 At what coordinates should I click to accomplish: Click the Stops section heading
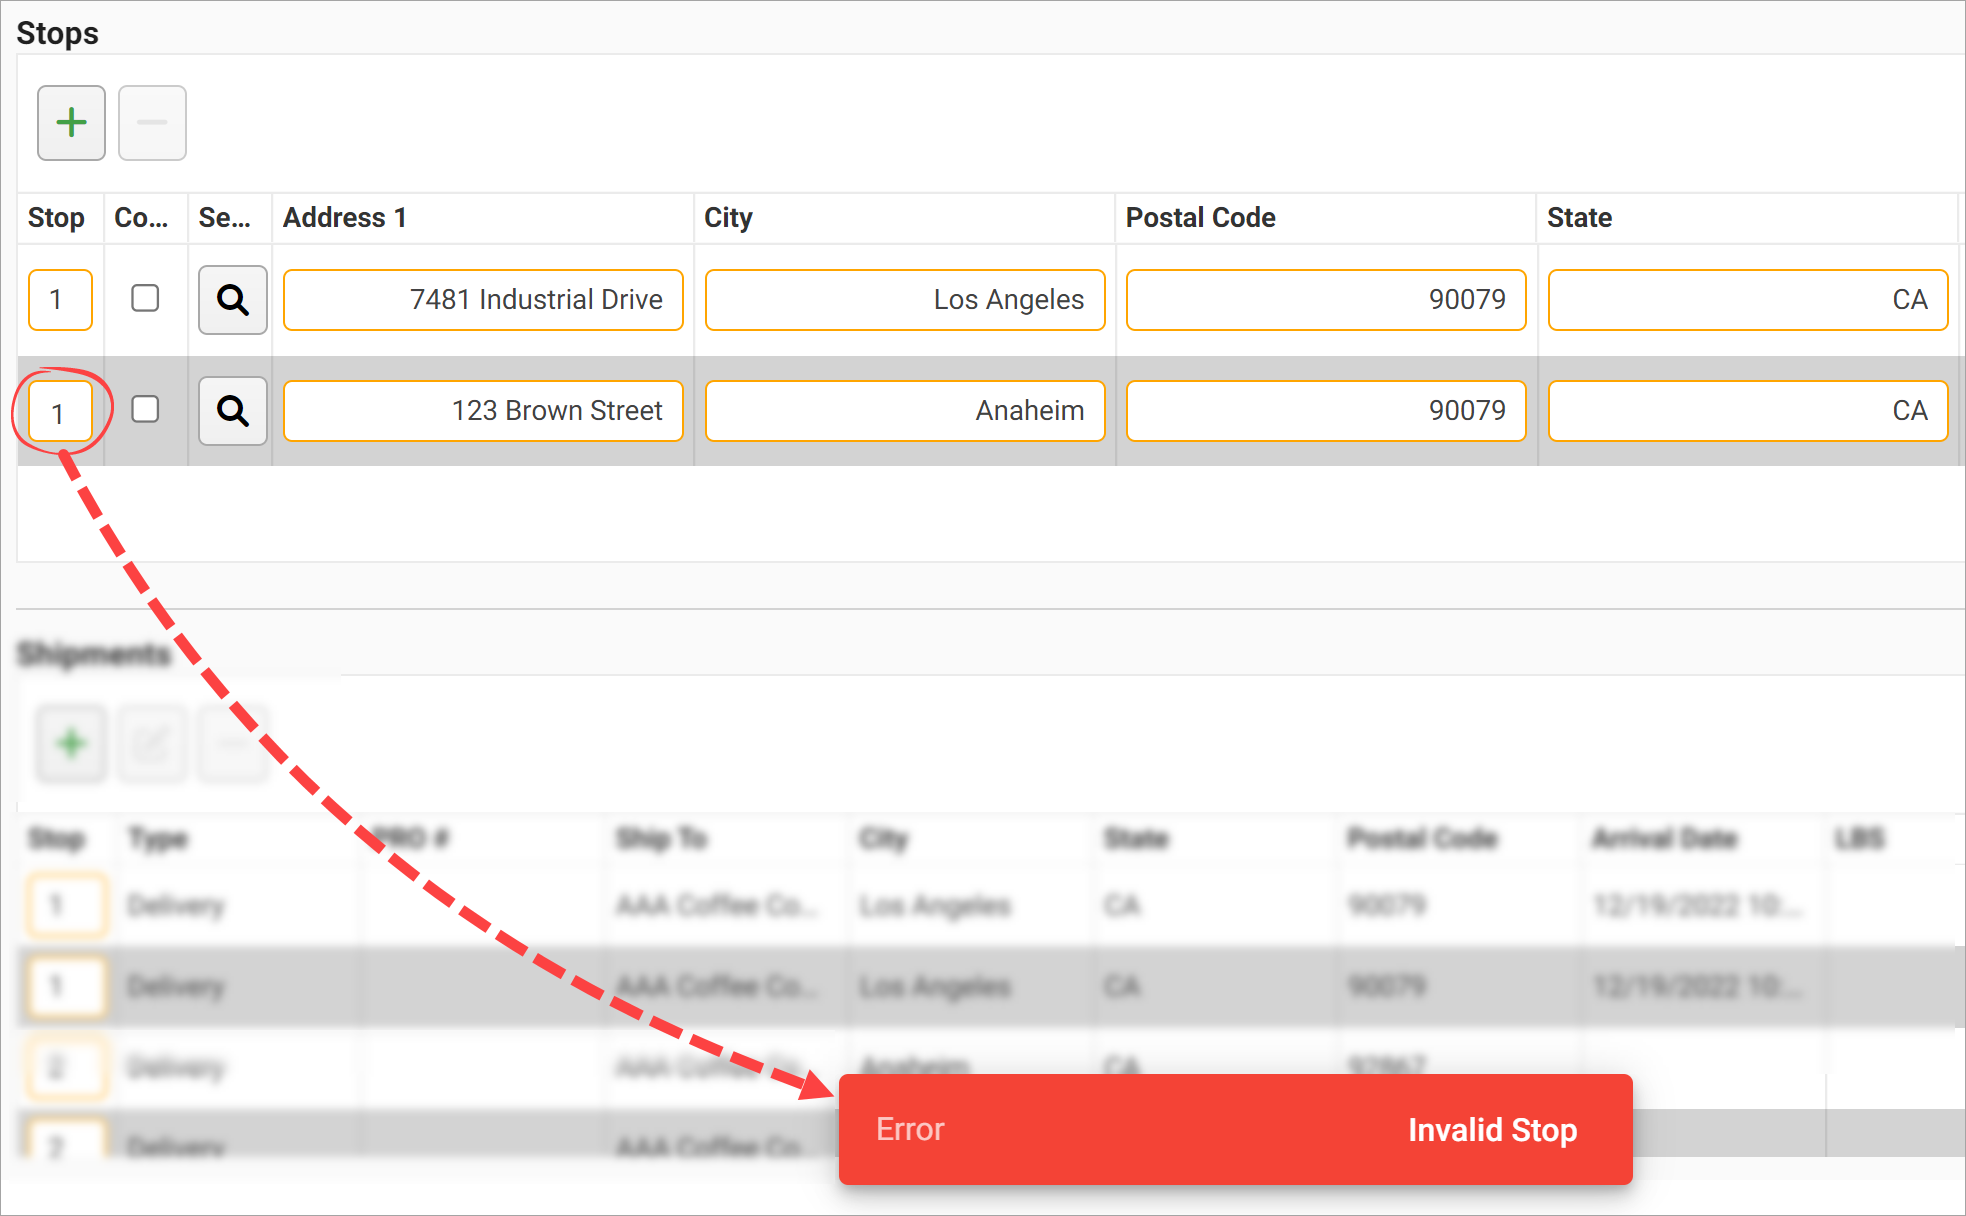coord(57,31)
